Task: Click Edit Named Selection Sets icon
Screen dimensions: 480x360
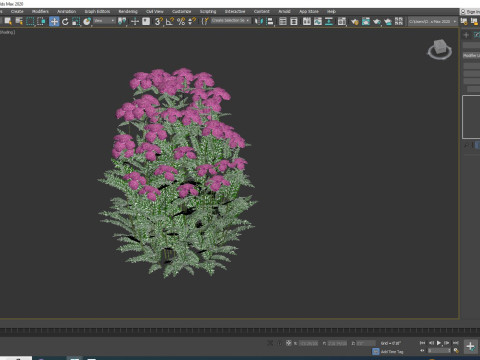Action: pyautogui.click(x=205, y=21)
